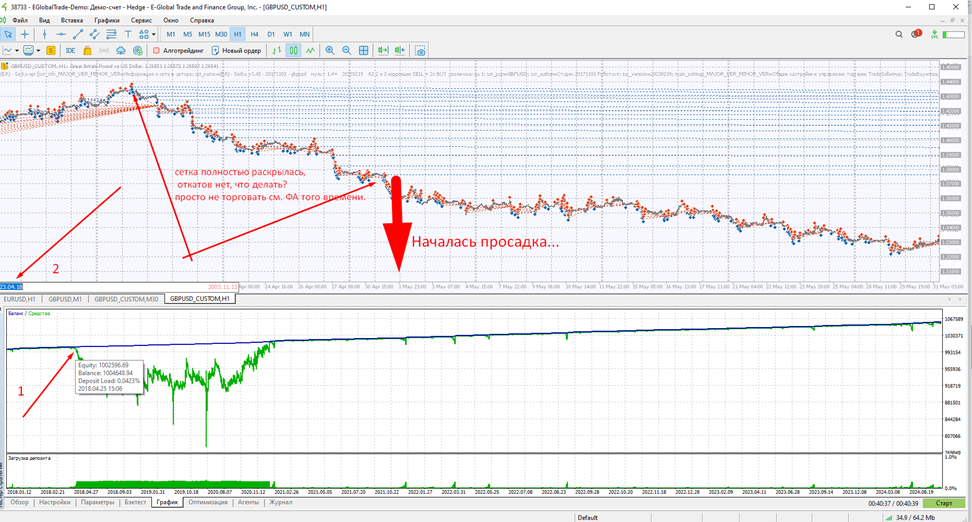Open the Вид menu
This screenshot has height=522, width=972.
[44, 20]
